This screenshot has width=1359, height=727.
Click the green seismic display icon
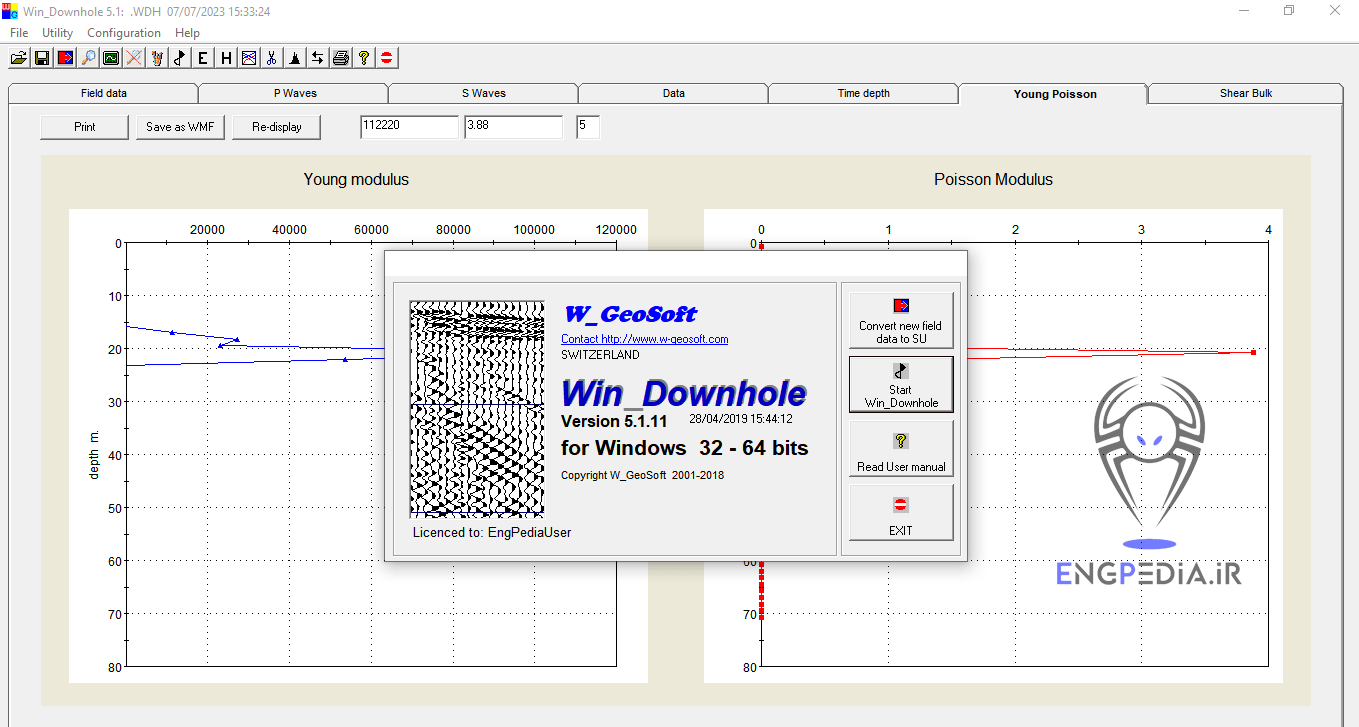tap(110, 57)
